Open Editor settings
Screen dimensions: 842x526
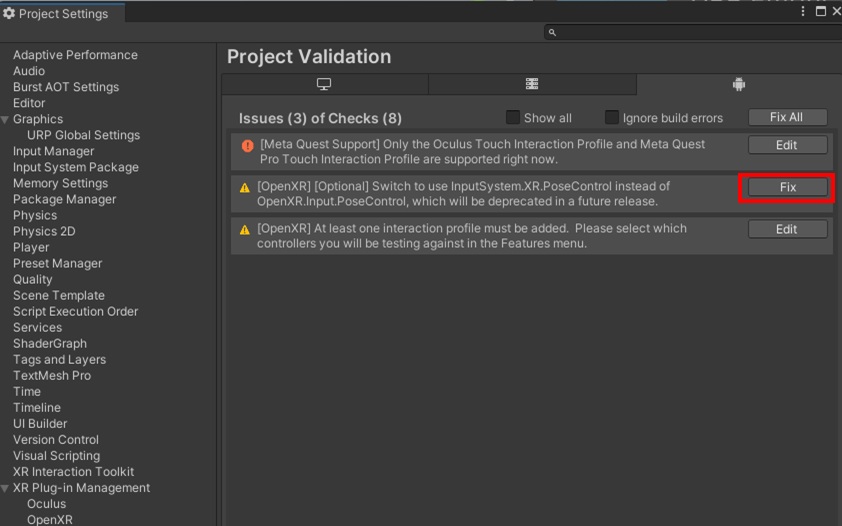29,104
